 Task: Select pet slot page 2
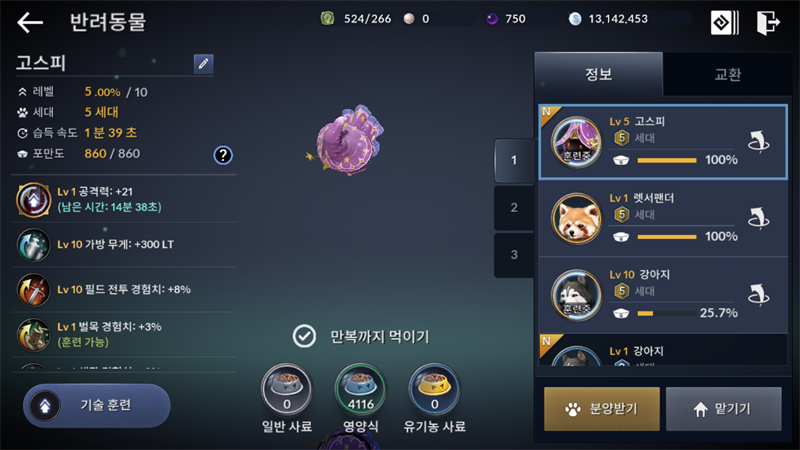coord(514,208)
